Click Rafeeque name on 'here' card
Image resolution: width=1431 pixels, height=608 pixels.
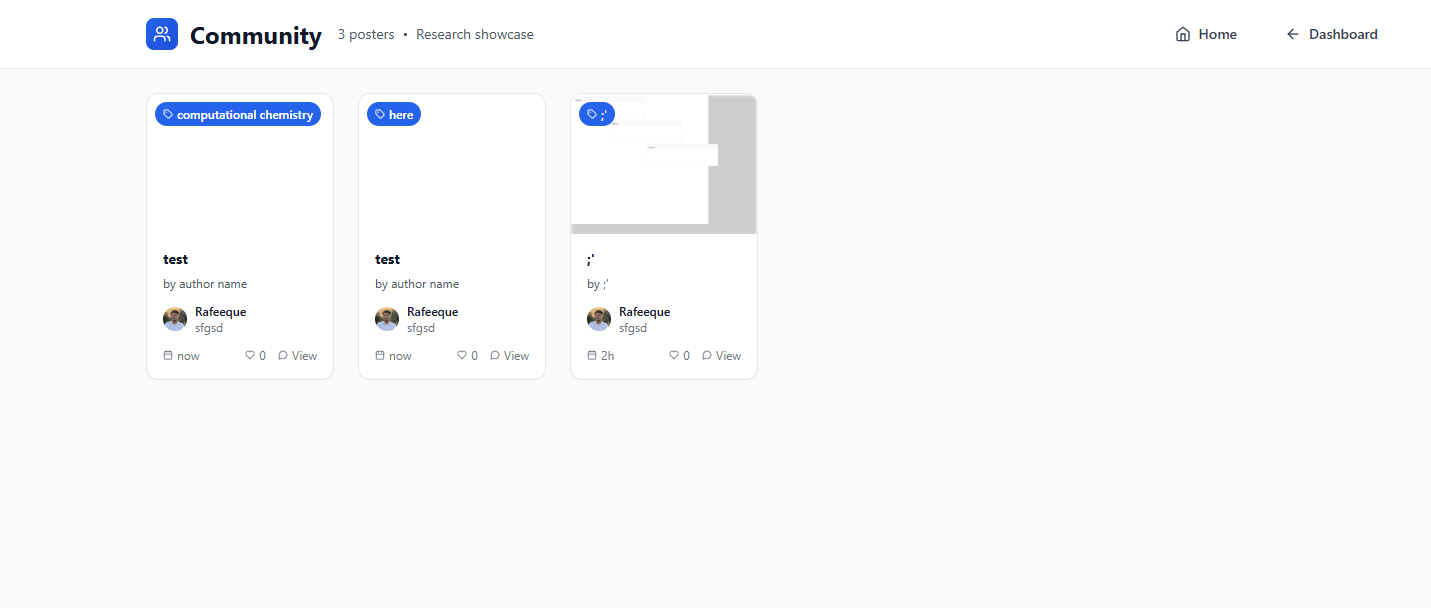pos(432,312)
